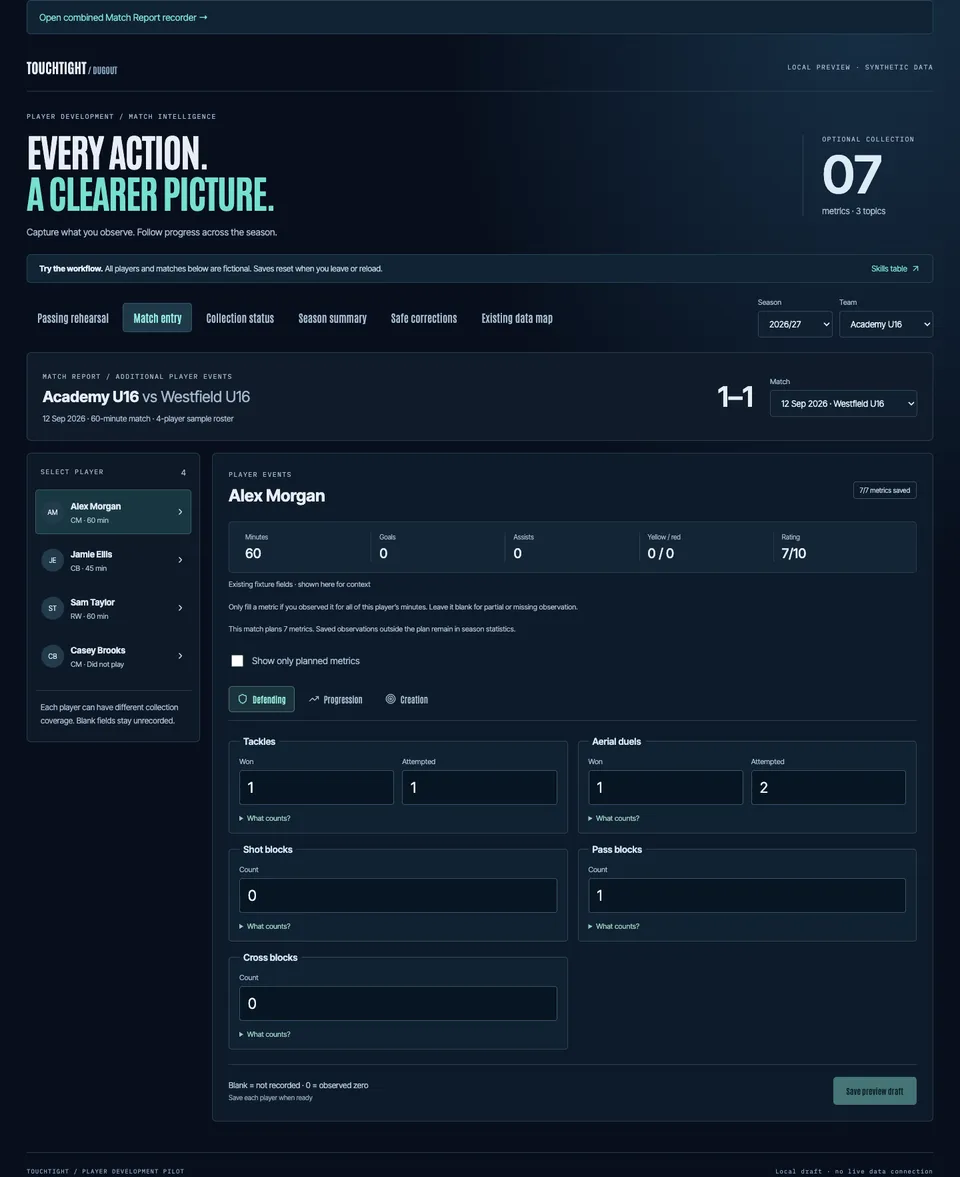
Task: Select the Match entry tab
Action: pyautogui.click(x=158, y=318)
